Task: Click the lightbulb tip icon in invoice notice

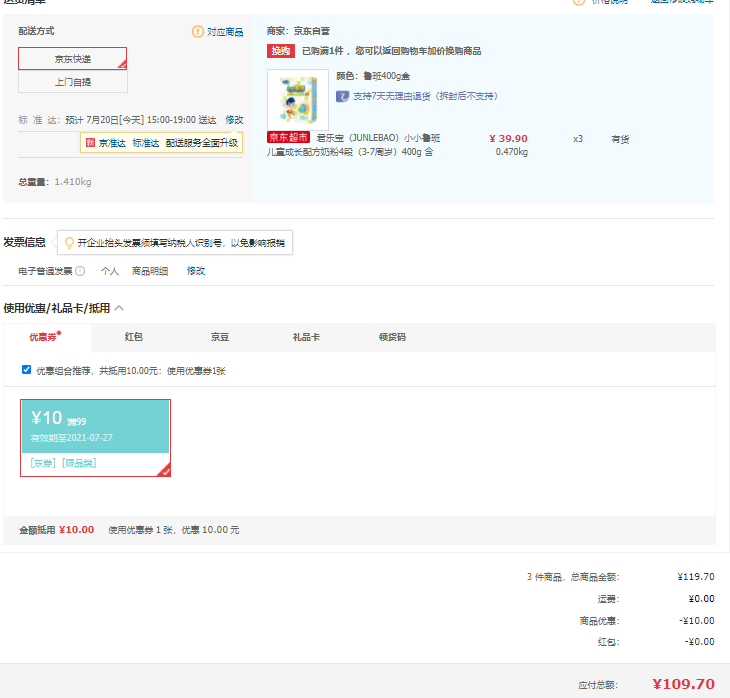Action: 69,243
